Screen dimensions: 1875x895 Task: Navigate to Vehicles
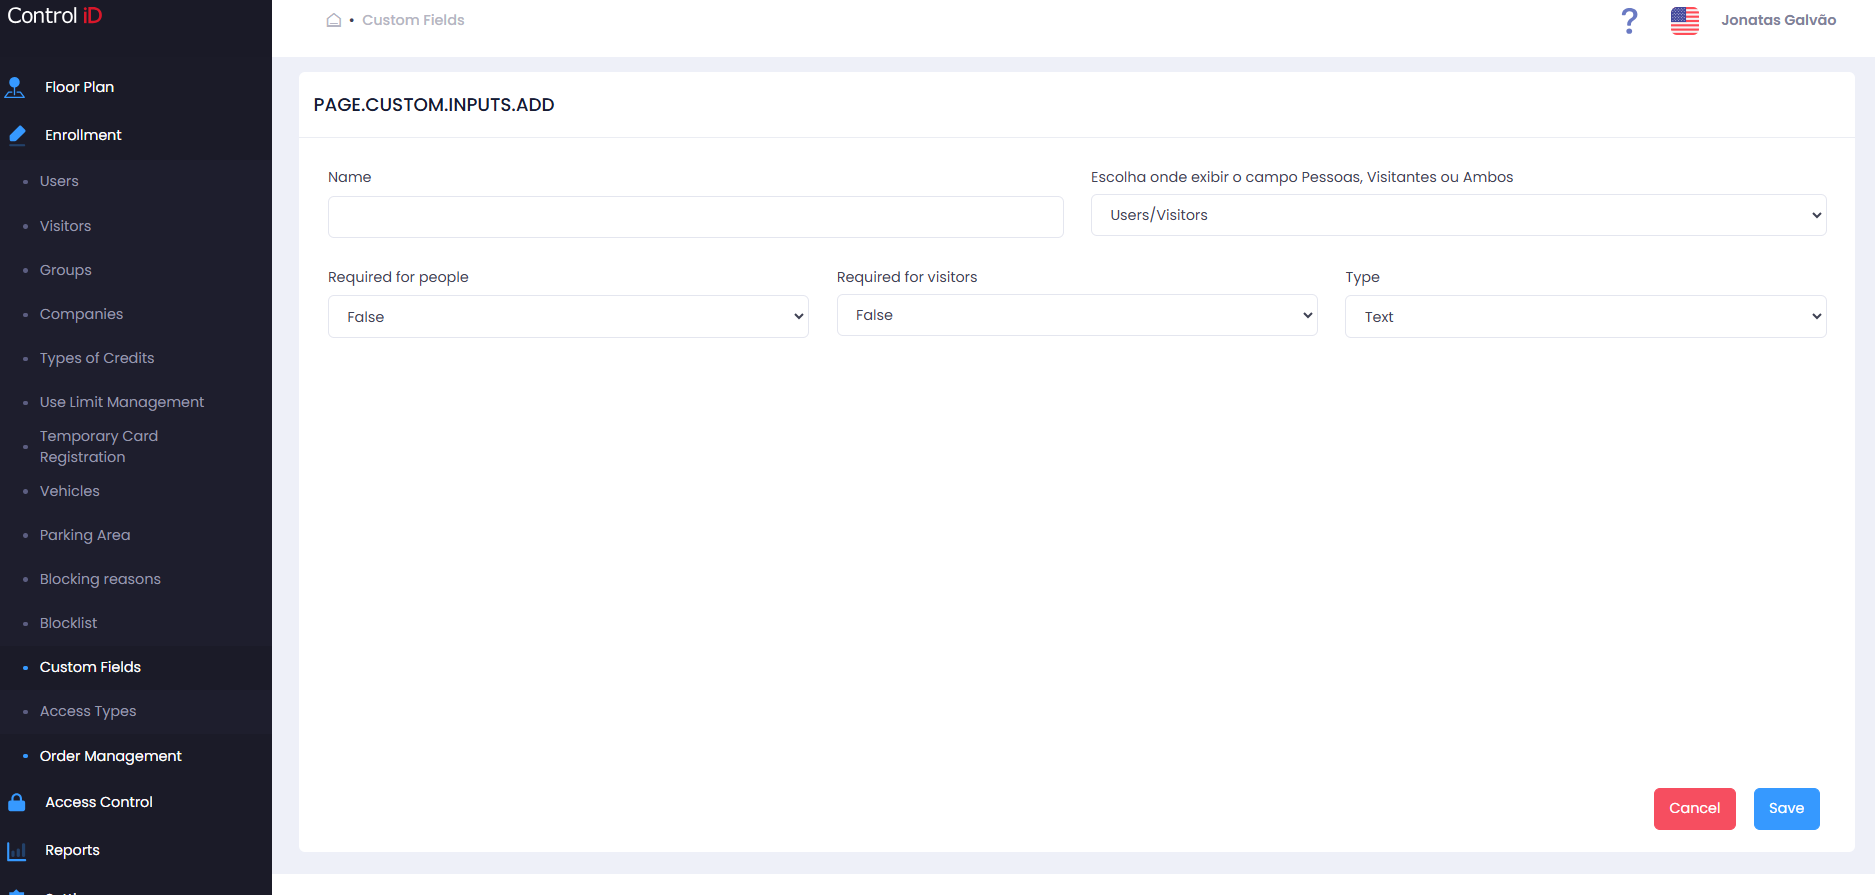tap(70, 491)
